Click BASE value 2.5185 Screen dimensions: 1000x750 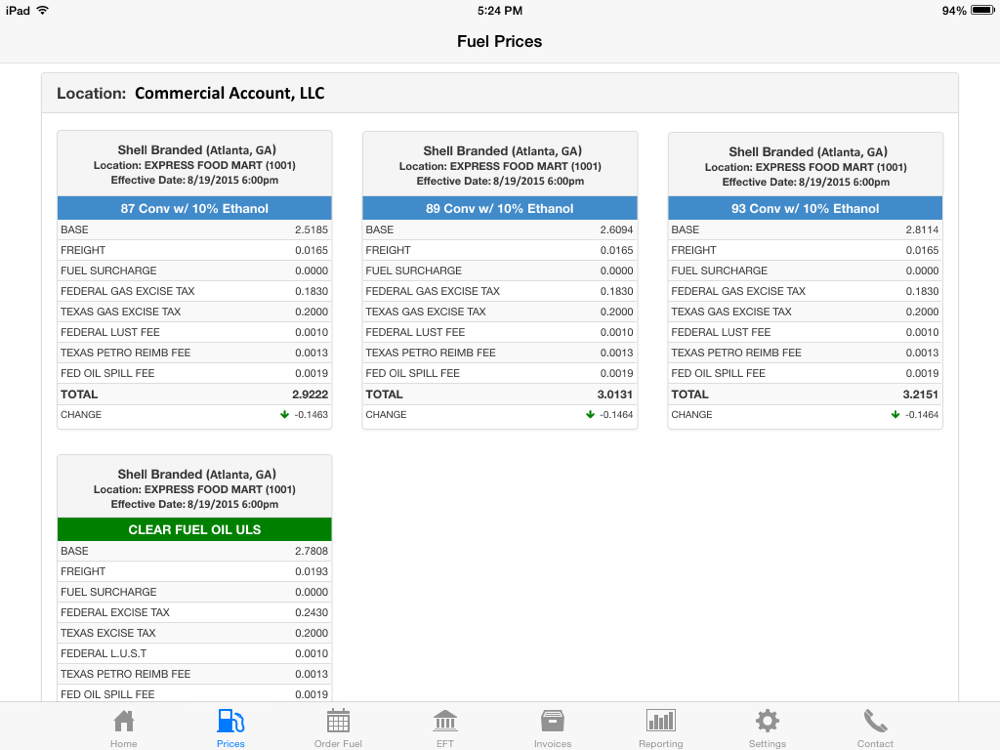tap(311, 230)
